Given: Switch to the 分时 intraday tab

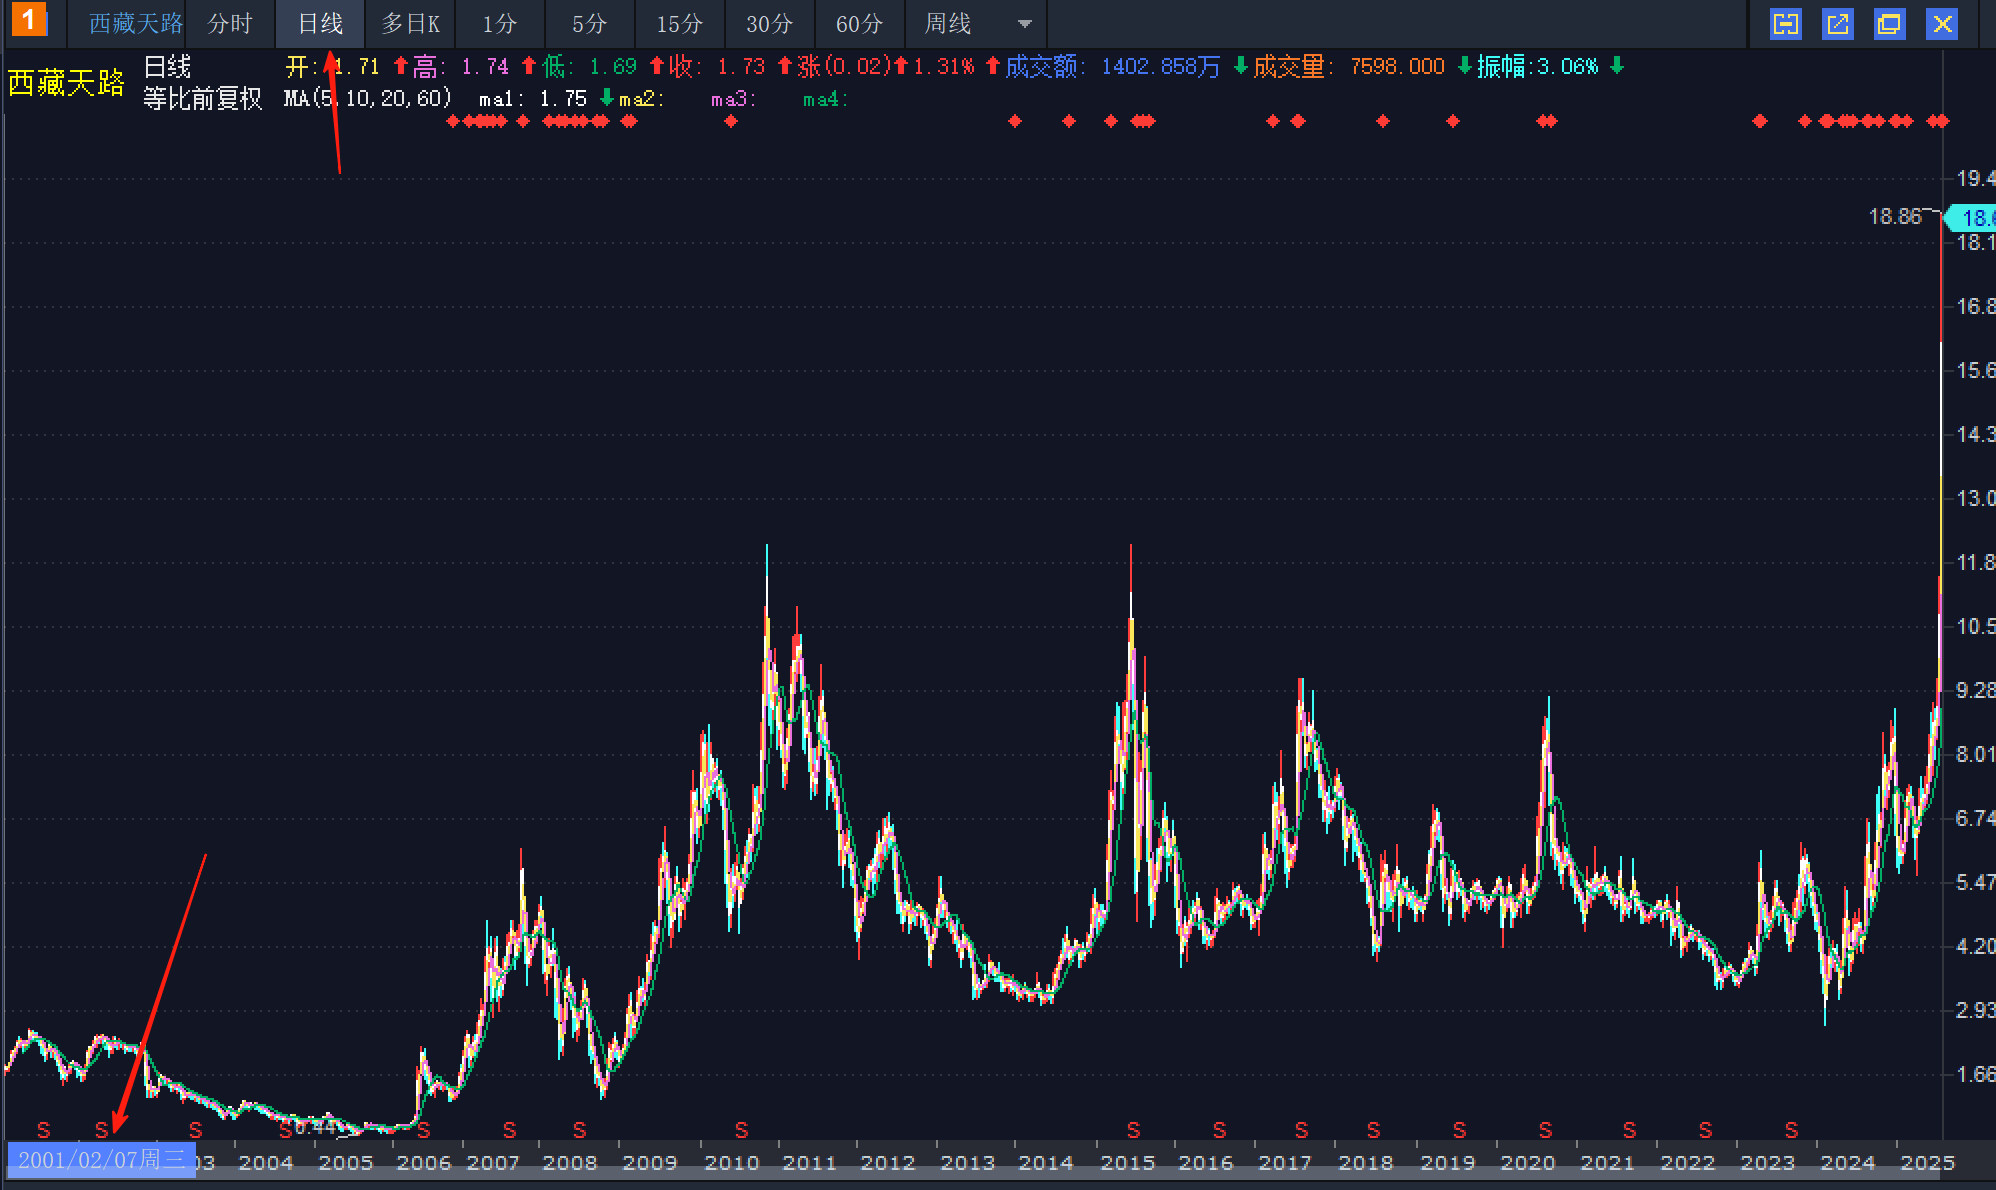Looking at the screenshot, I should tap(230, 24).
